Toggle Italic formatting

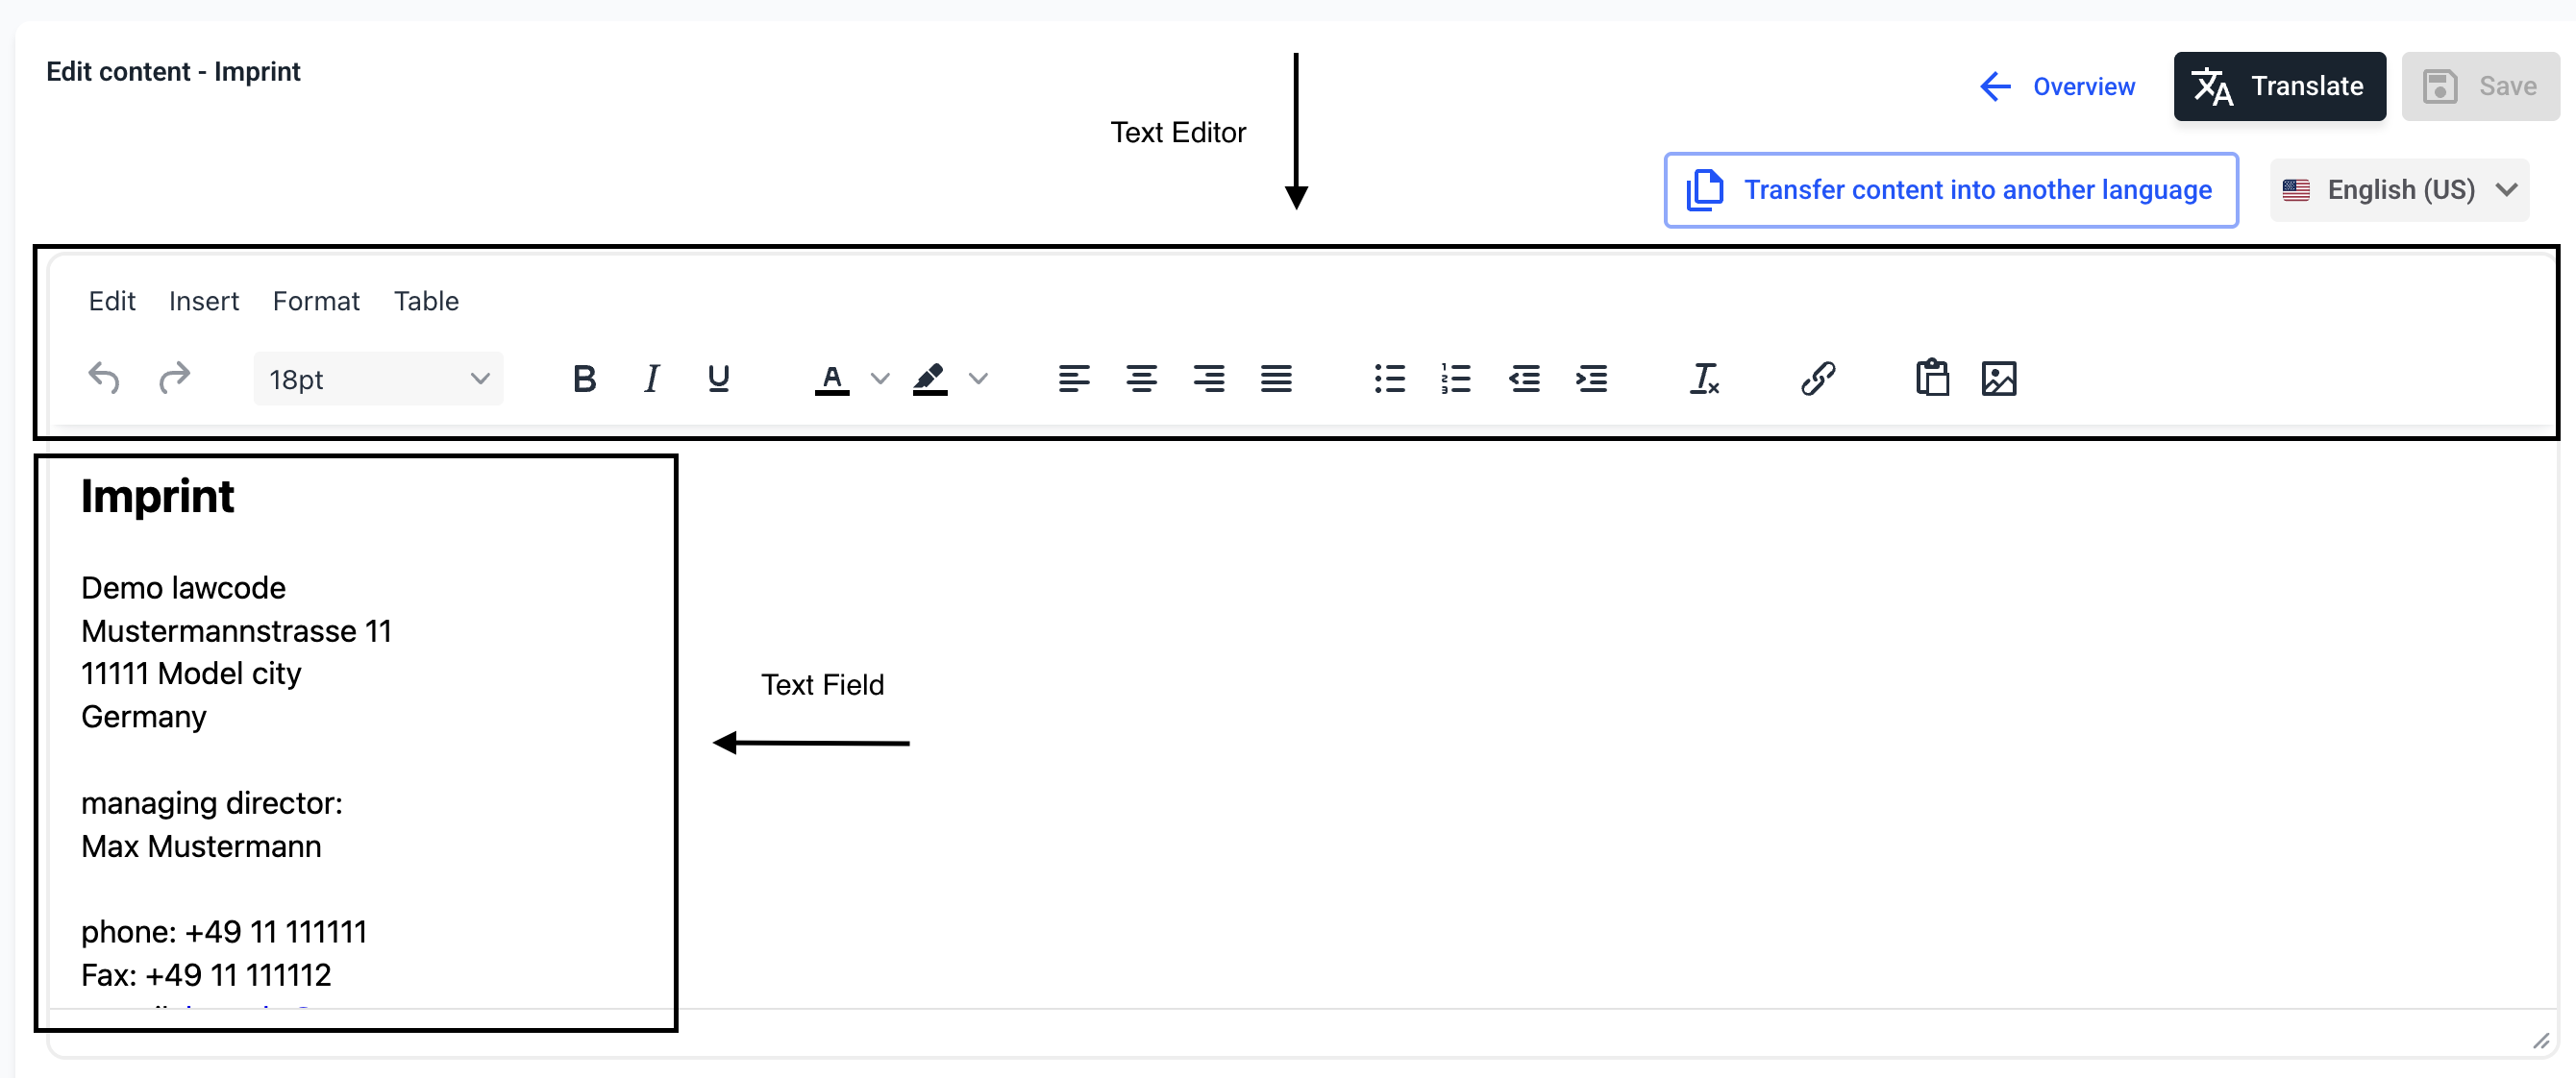[651, 378]
